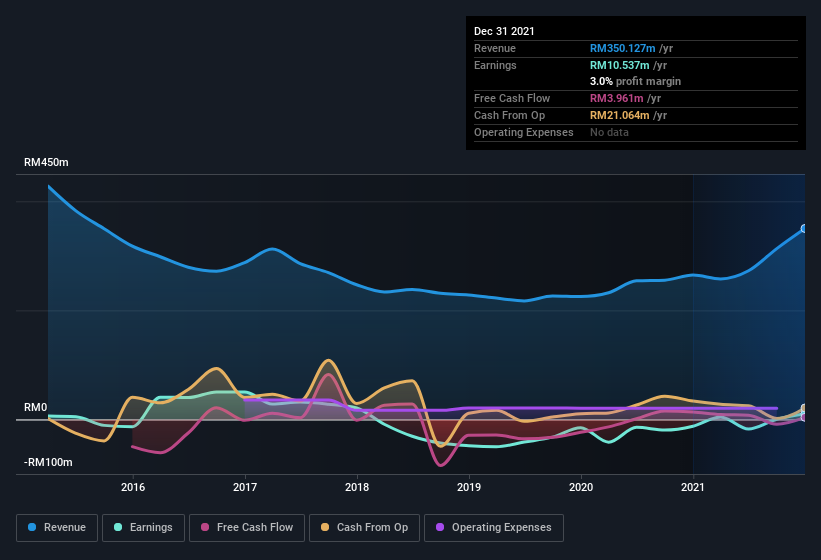Viewport: 821px width, 560px height.
Task: Click the -RM100m axis label
Action: point(48,462)
